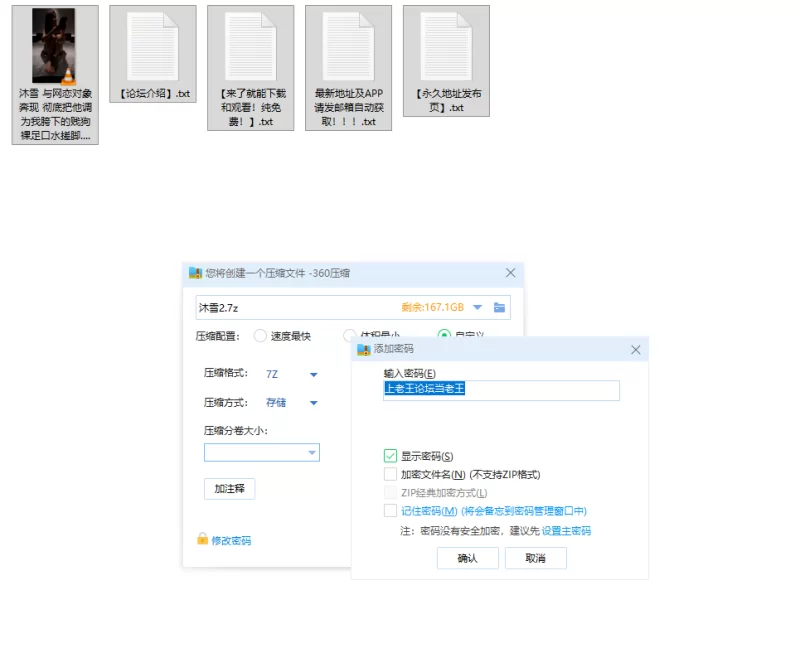Viewport: 800px width, 653px height.
Task: Expand the archive path history dropdown arrow
Action: pyautogui.click(x=477, y=307)
